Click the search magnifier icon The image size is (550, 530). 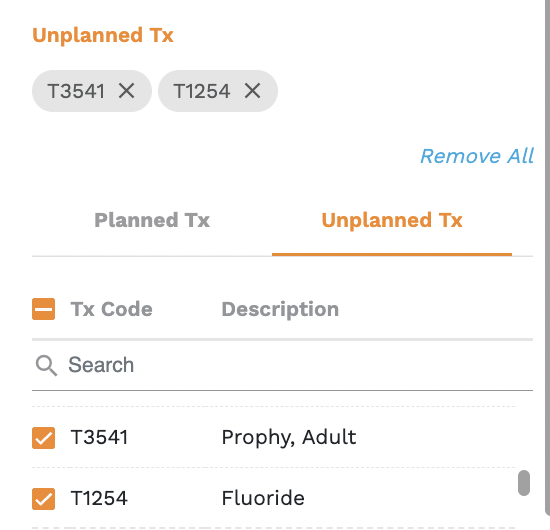click(x=46, y=365)
